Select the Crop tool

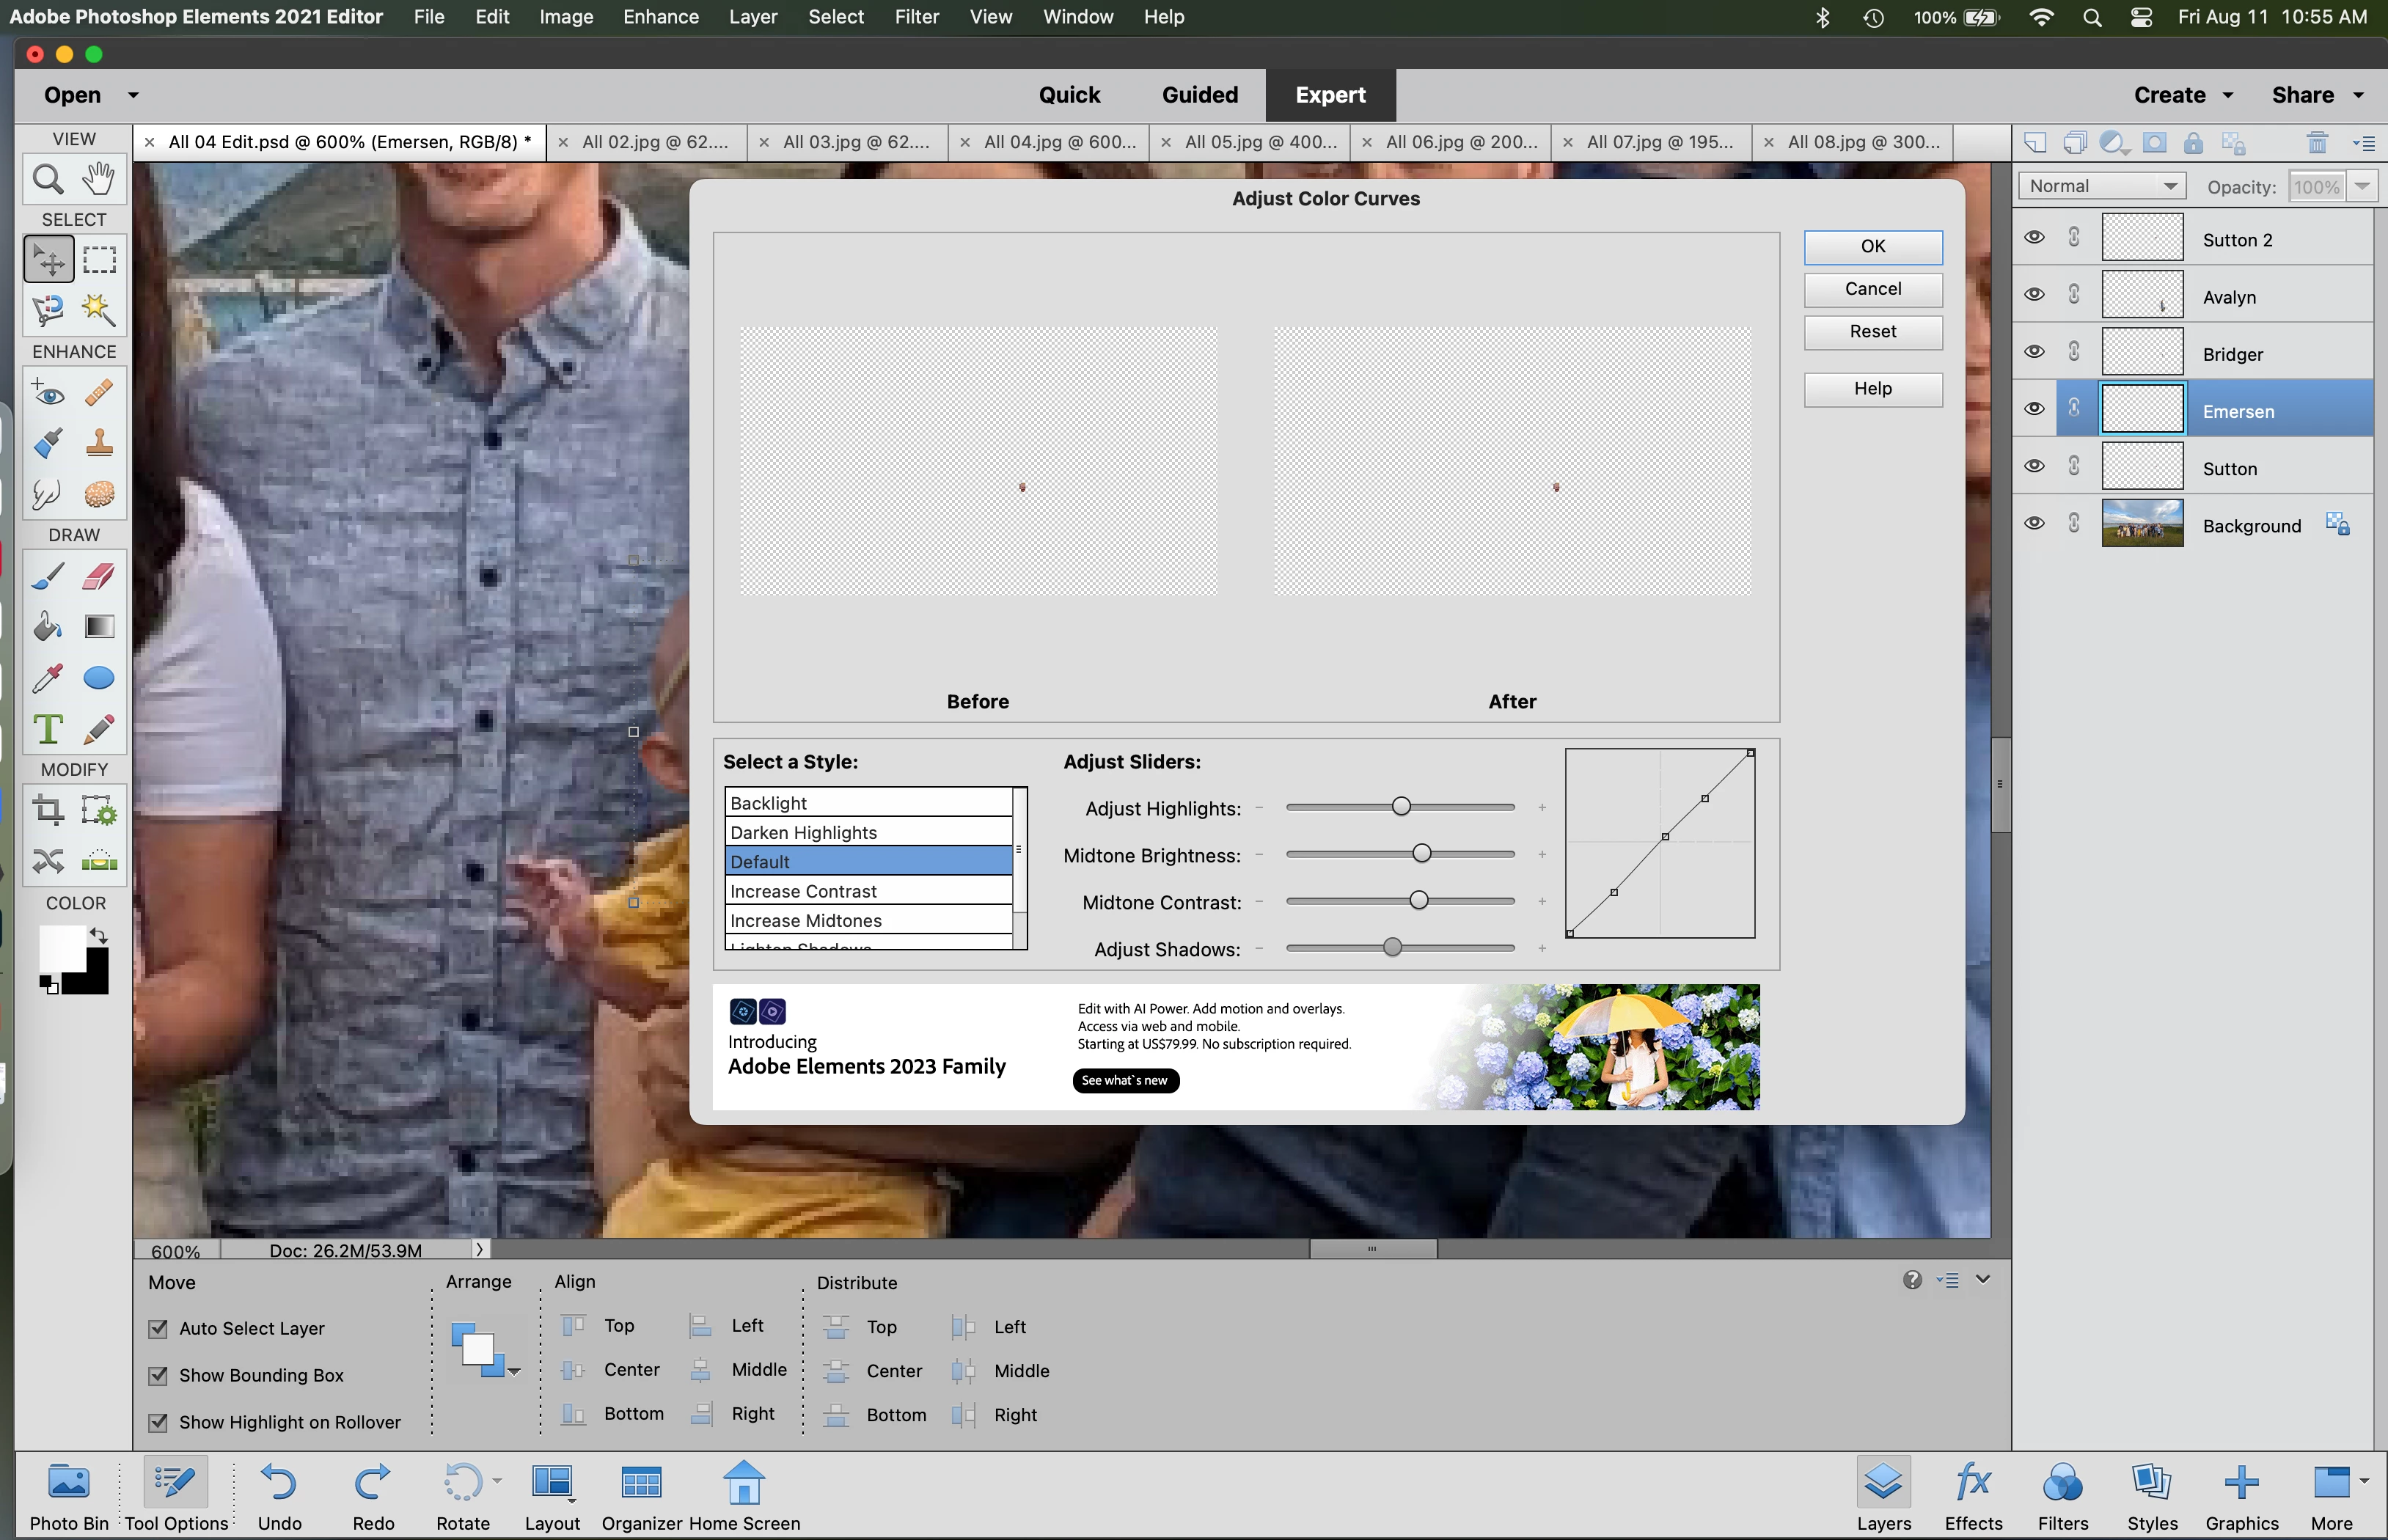(48, 809)
